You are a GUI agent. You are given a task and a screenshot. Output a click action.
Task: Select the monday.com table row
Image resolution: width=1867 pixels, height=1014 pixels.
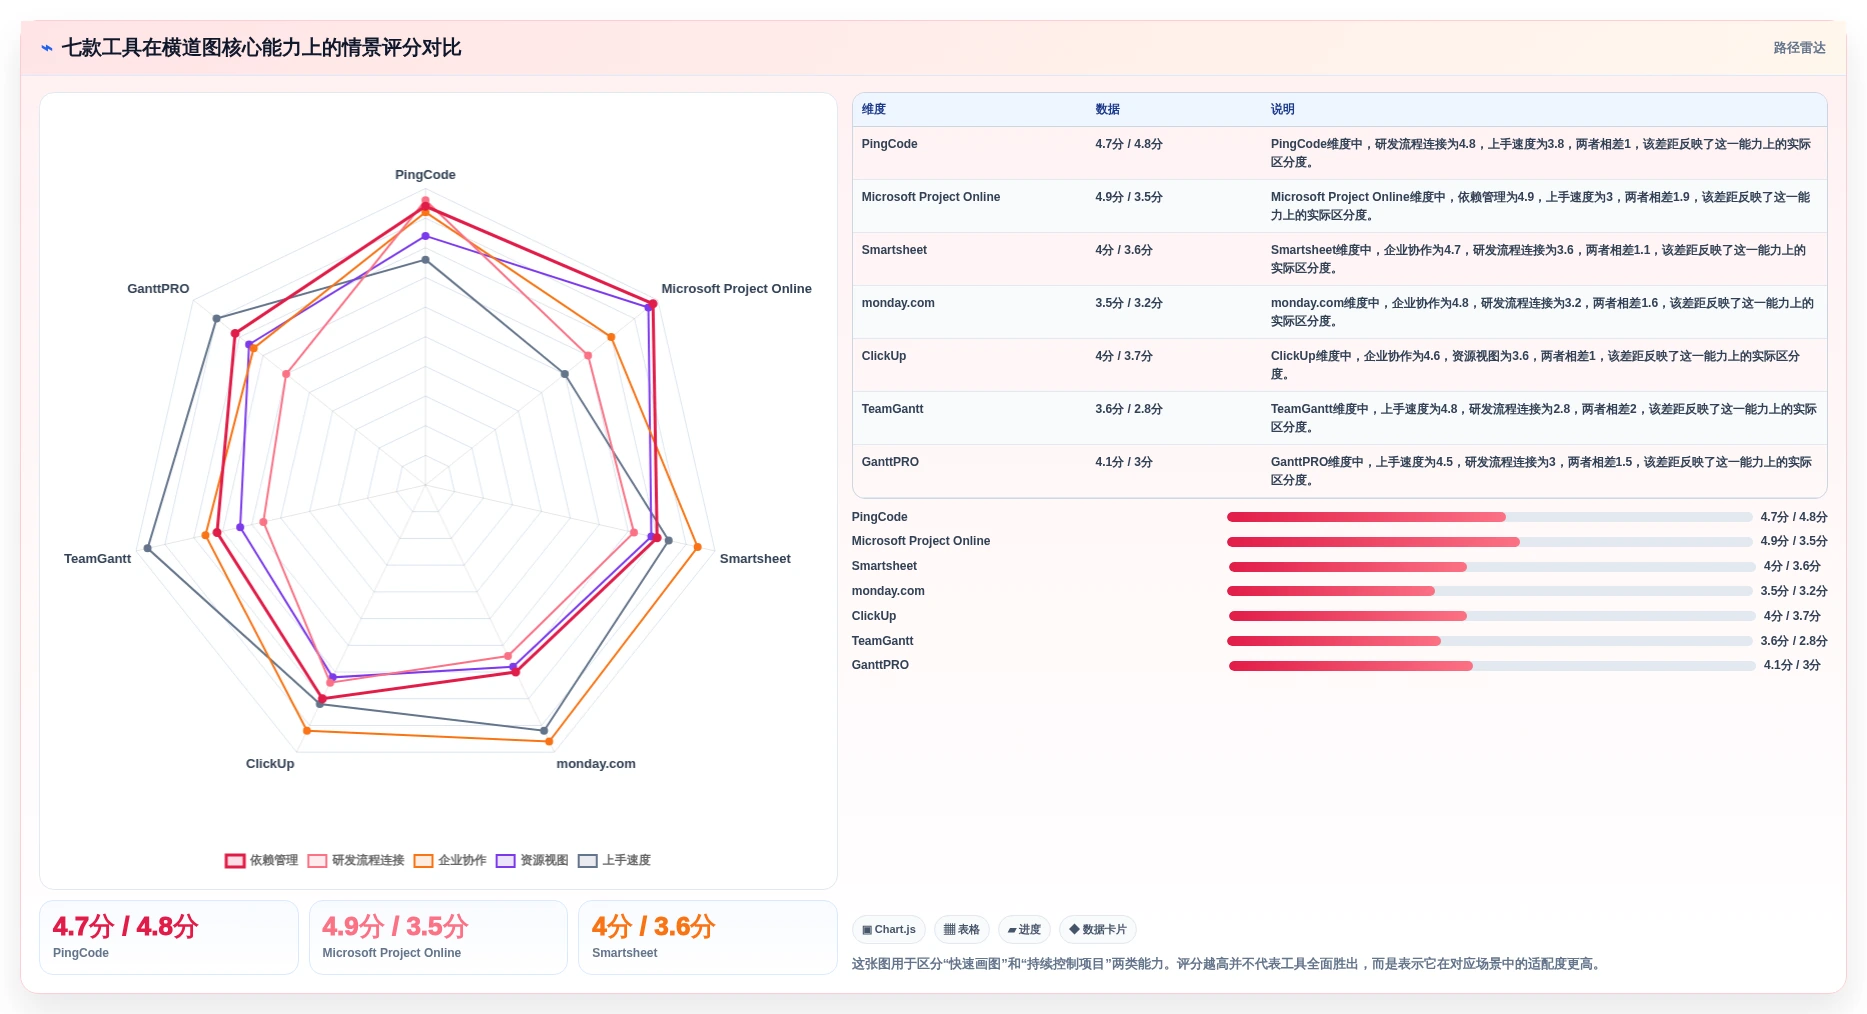1339,312
